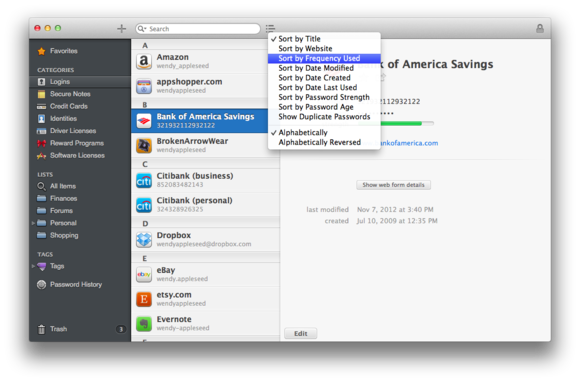Viewport: 580px width, 382px height.
Task: Click the add new item plus icon
Action: [x=121, y=28]
